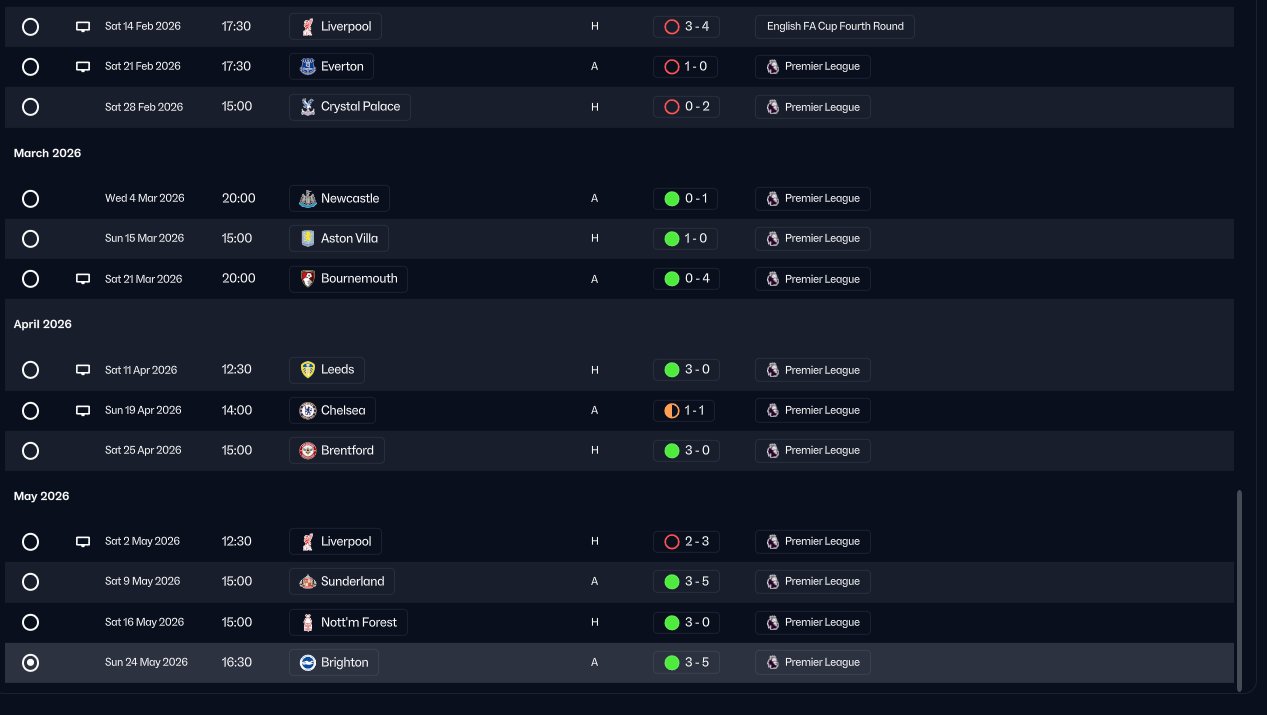Image resolution: width=1267 pixels, height=715 pixels.
Task: Open the Brighton team link
Action: click(334, 662)
